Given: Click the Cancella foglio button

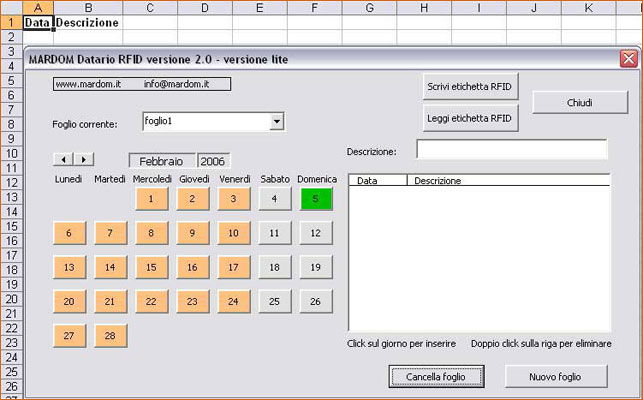Looking at the screenshot, I should coord(435,376).
